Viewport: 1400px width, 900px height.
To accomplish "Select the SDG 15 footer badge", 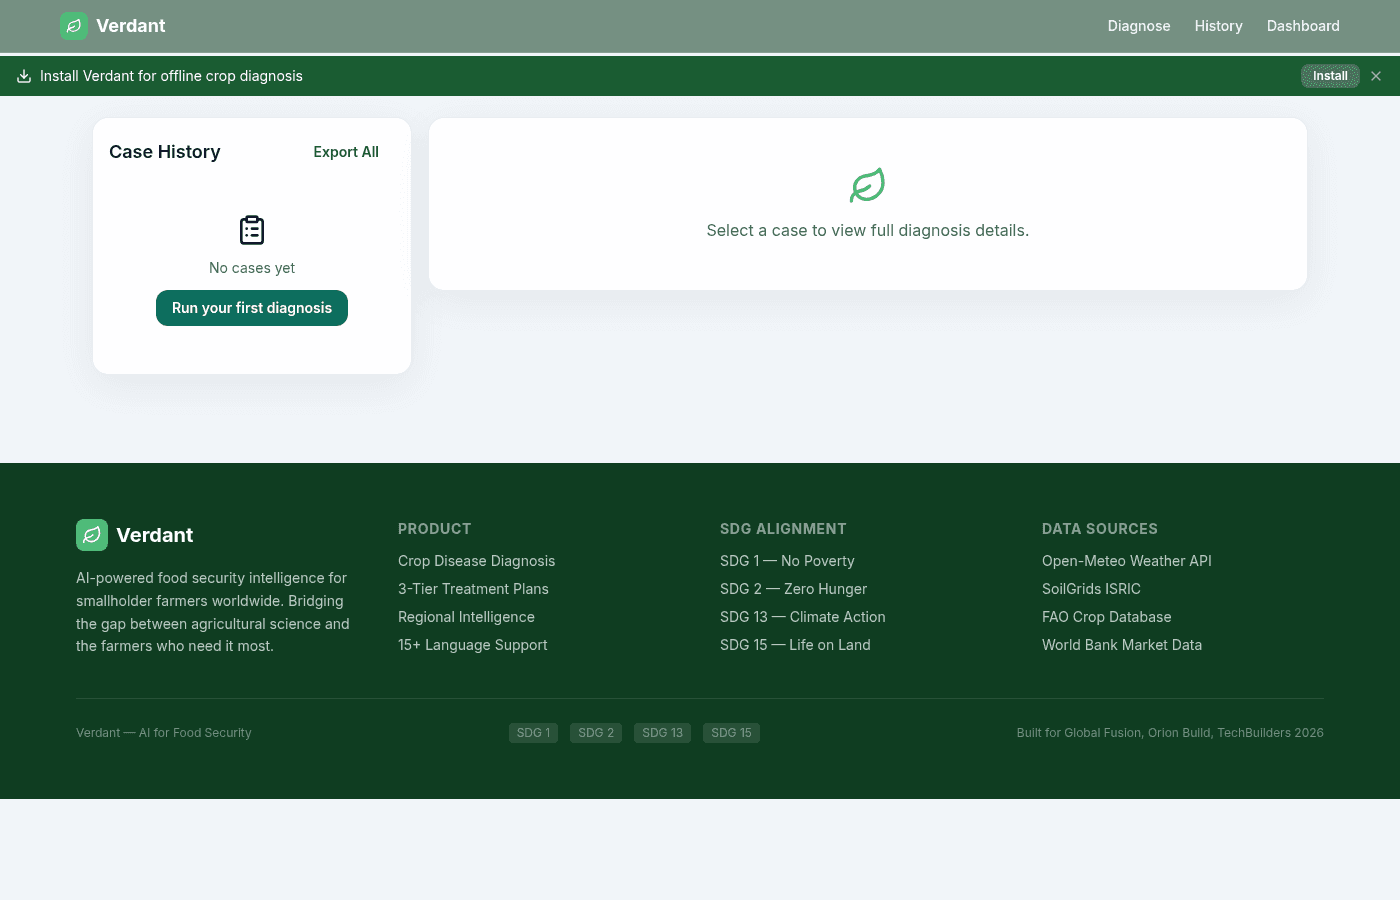I will pos(731,733).
